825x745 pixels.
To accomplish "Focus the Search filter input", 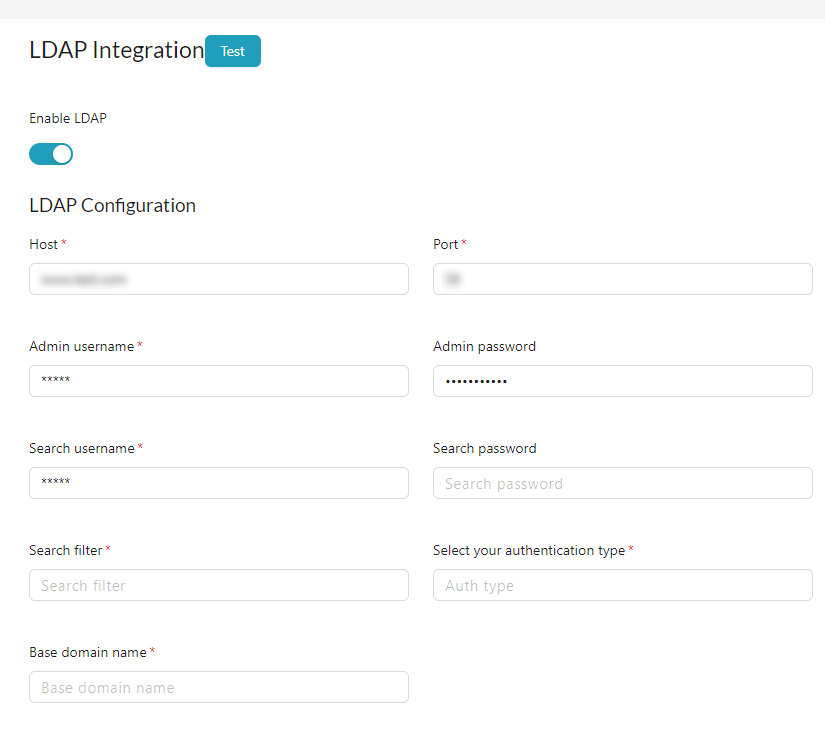I will (x=218, y=585).
